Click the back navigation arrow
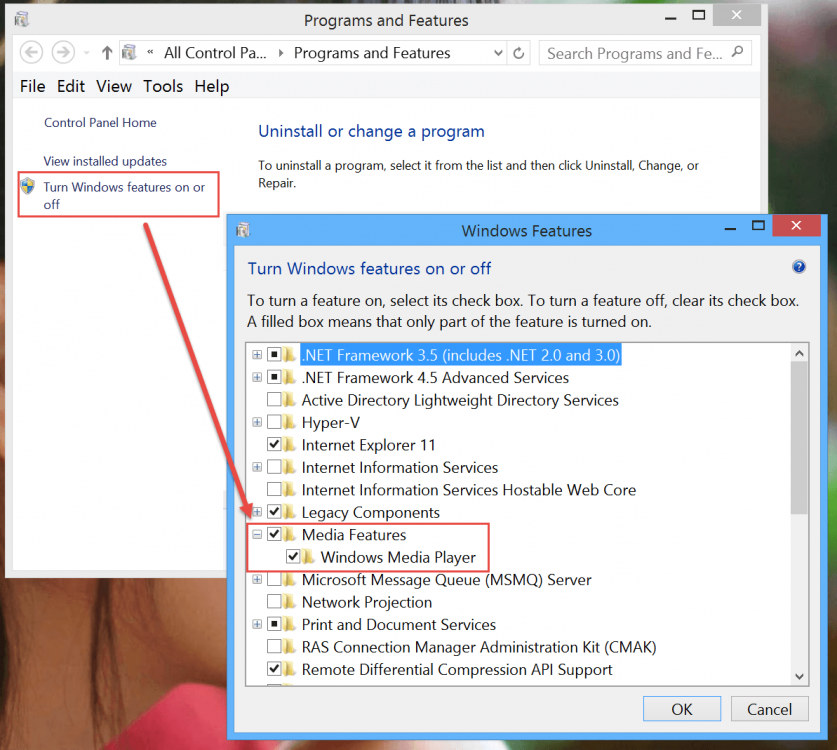This screenshot has width=837, height=750. pos(29,53)
